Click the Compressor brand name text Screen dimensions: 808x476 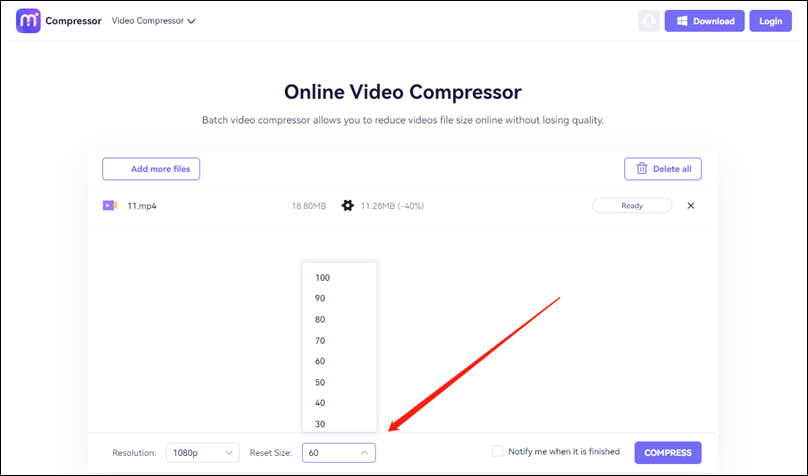(73, 21)
